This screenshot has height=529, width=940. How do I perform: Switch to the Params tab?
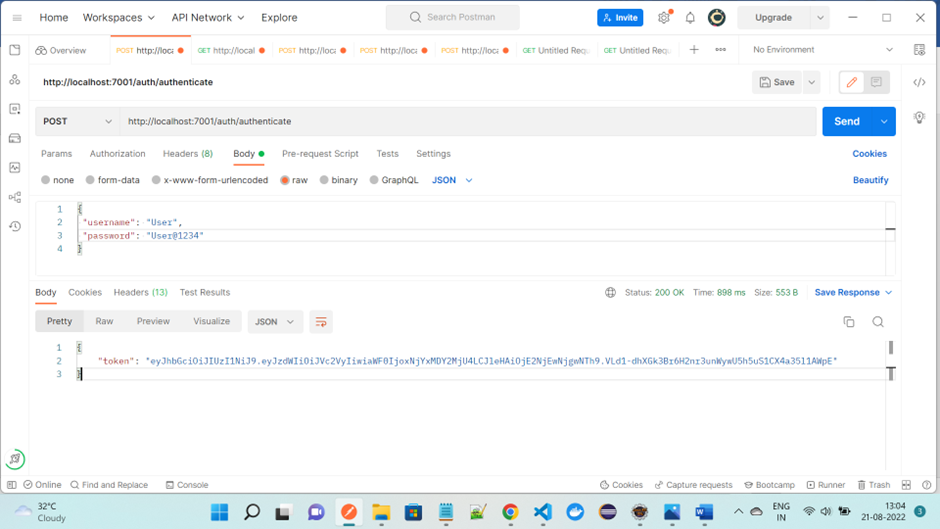(x=56, y=154)
